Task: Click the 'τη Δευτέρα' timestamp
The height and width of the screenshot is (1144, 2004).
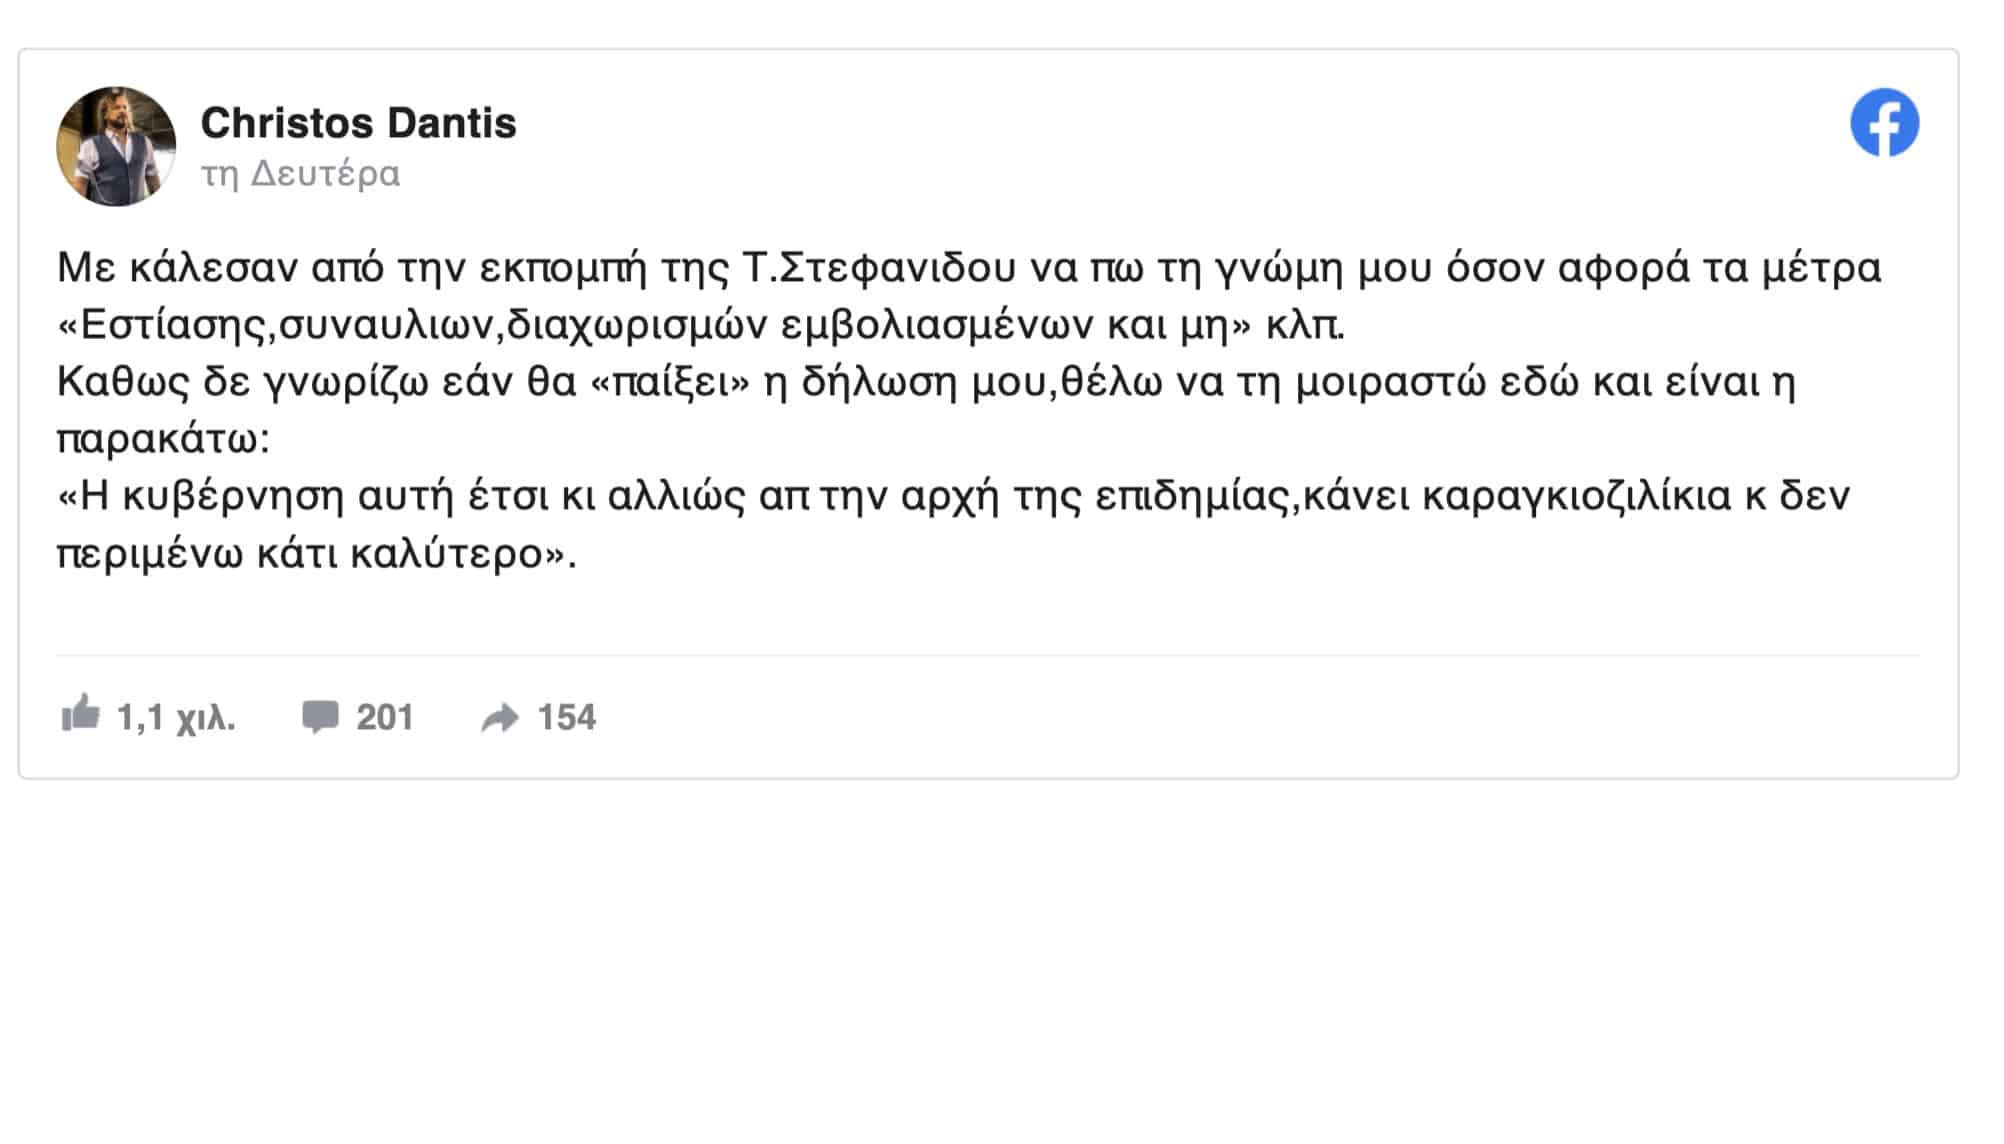Action: (x=300, y=174)
